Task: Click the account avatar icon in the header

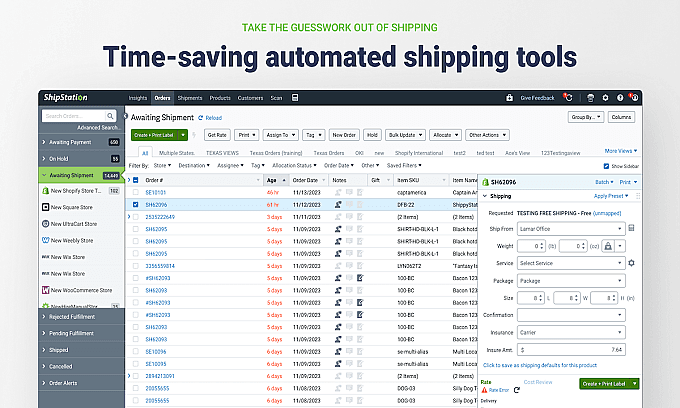Action: pos(634,98)
